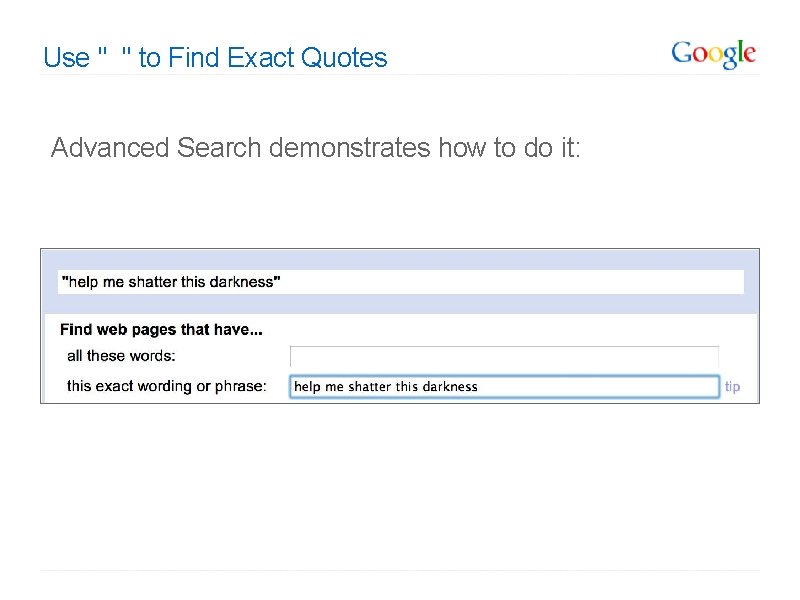Image resolution: width=800 pixels, height=600 pixels.
Task: Click the Google logo
Action: tap(713, 54)
